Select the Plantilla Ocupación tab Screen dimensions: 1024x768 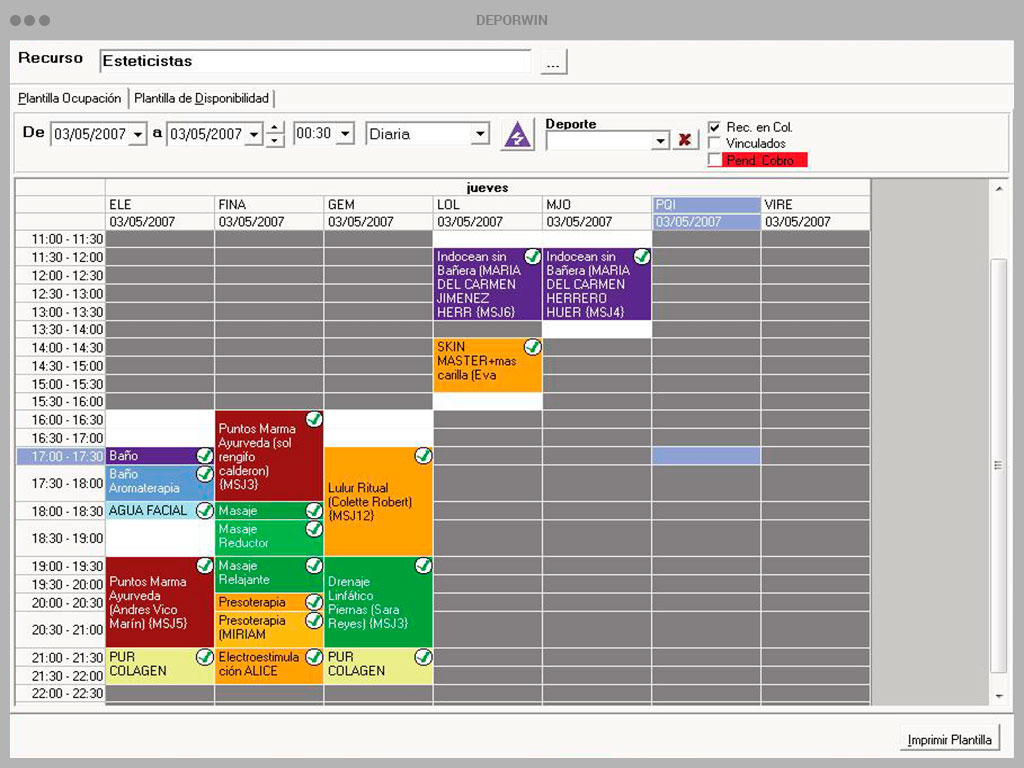coord(69,99)
